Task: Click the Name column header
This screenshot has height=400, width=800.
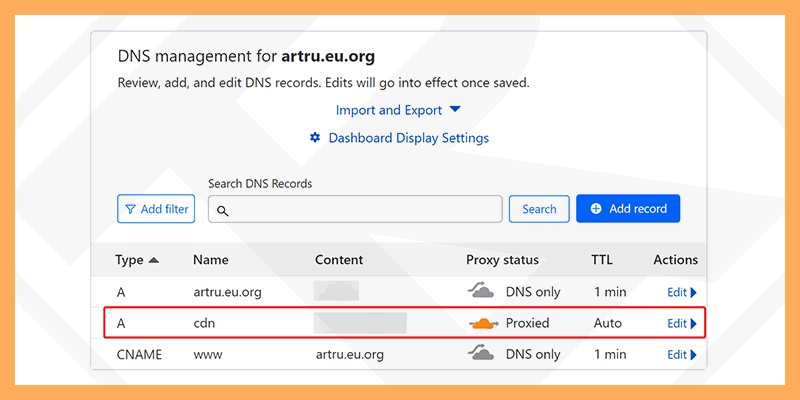Action: click(x=211, y=260)
